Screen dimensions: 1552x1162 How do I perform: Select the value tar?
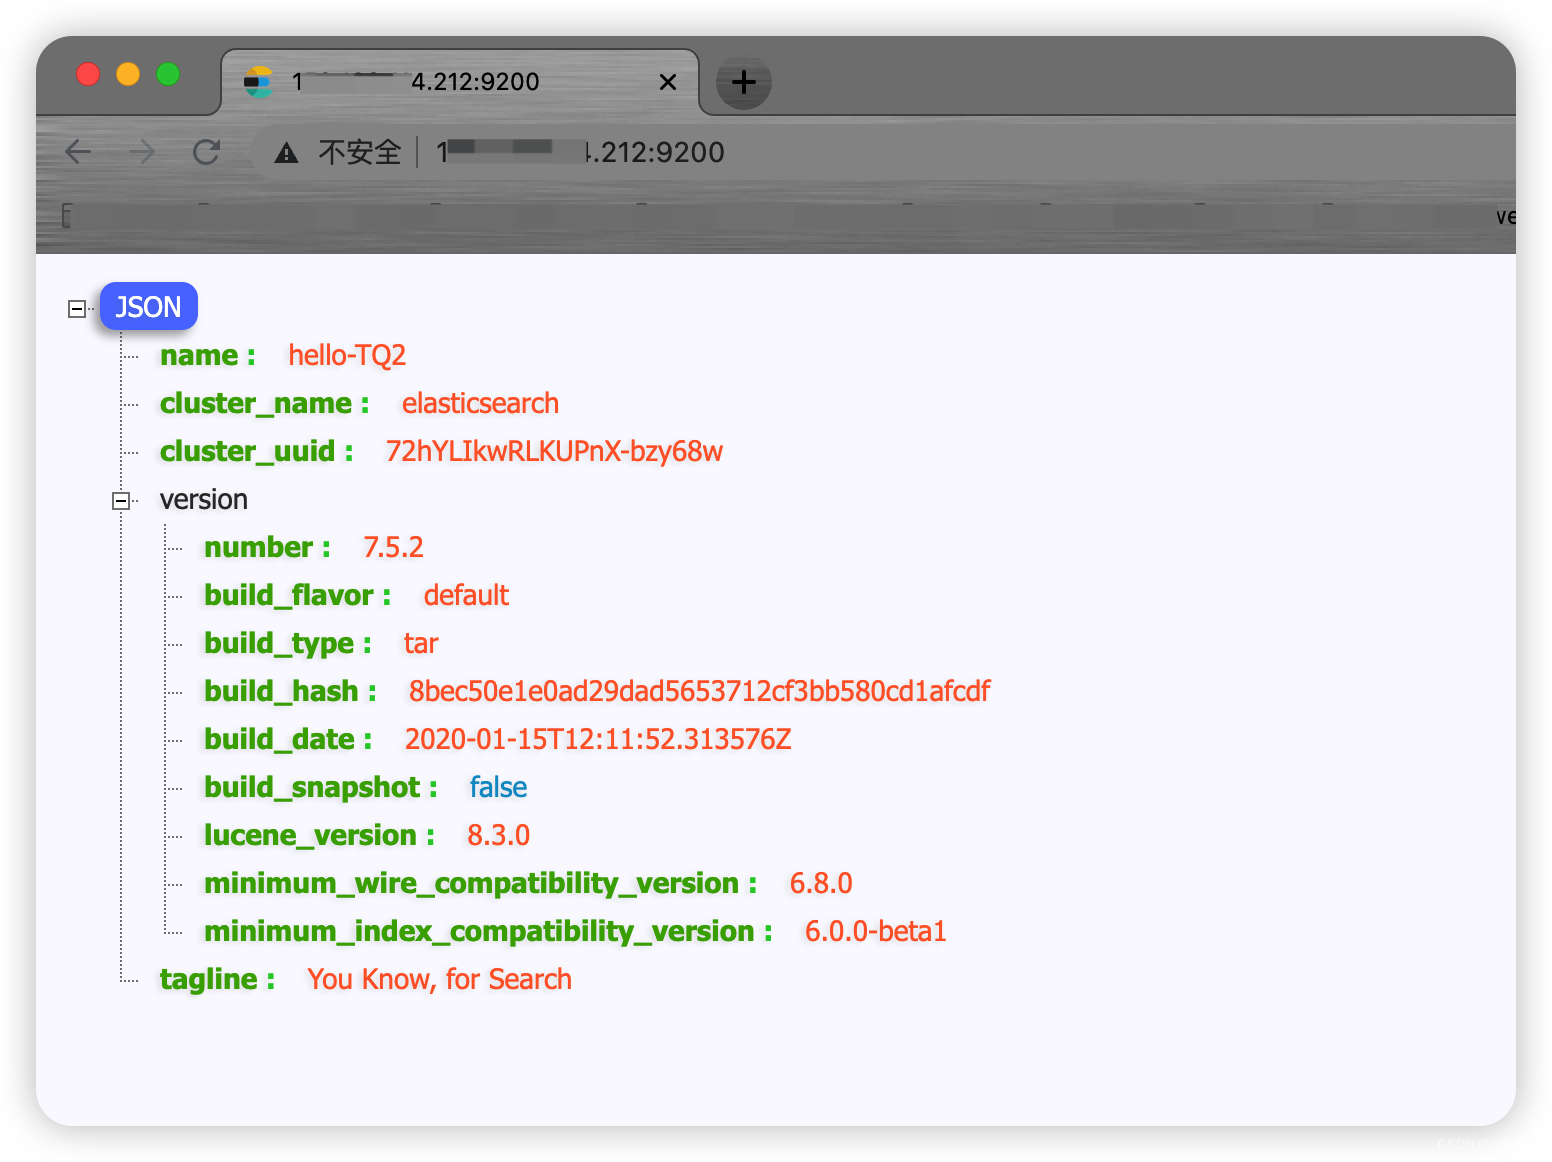[x=421, y=643]
